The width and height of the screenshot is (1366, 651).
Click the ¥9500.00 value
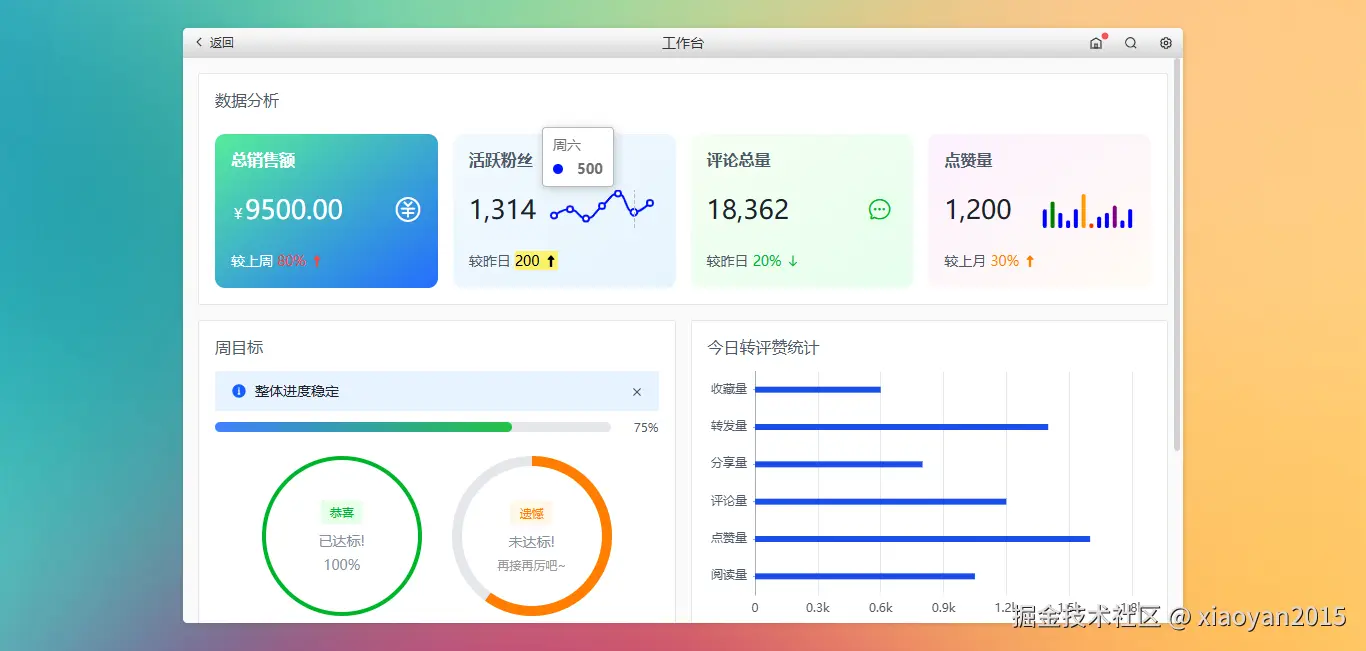click(x=288, y=210)
